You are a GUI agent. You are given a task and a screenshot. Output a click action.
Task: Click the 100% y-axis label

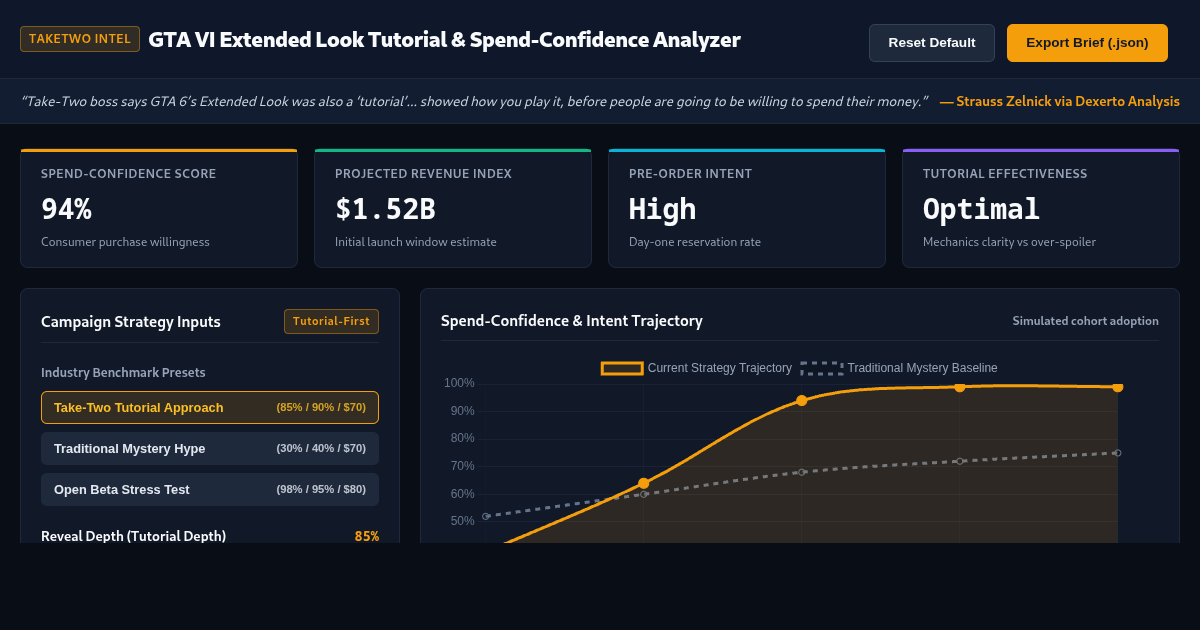click(459, 383)
